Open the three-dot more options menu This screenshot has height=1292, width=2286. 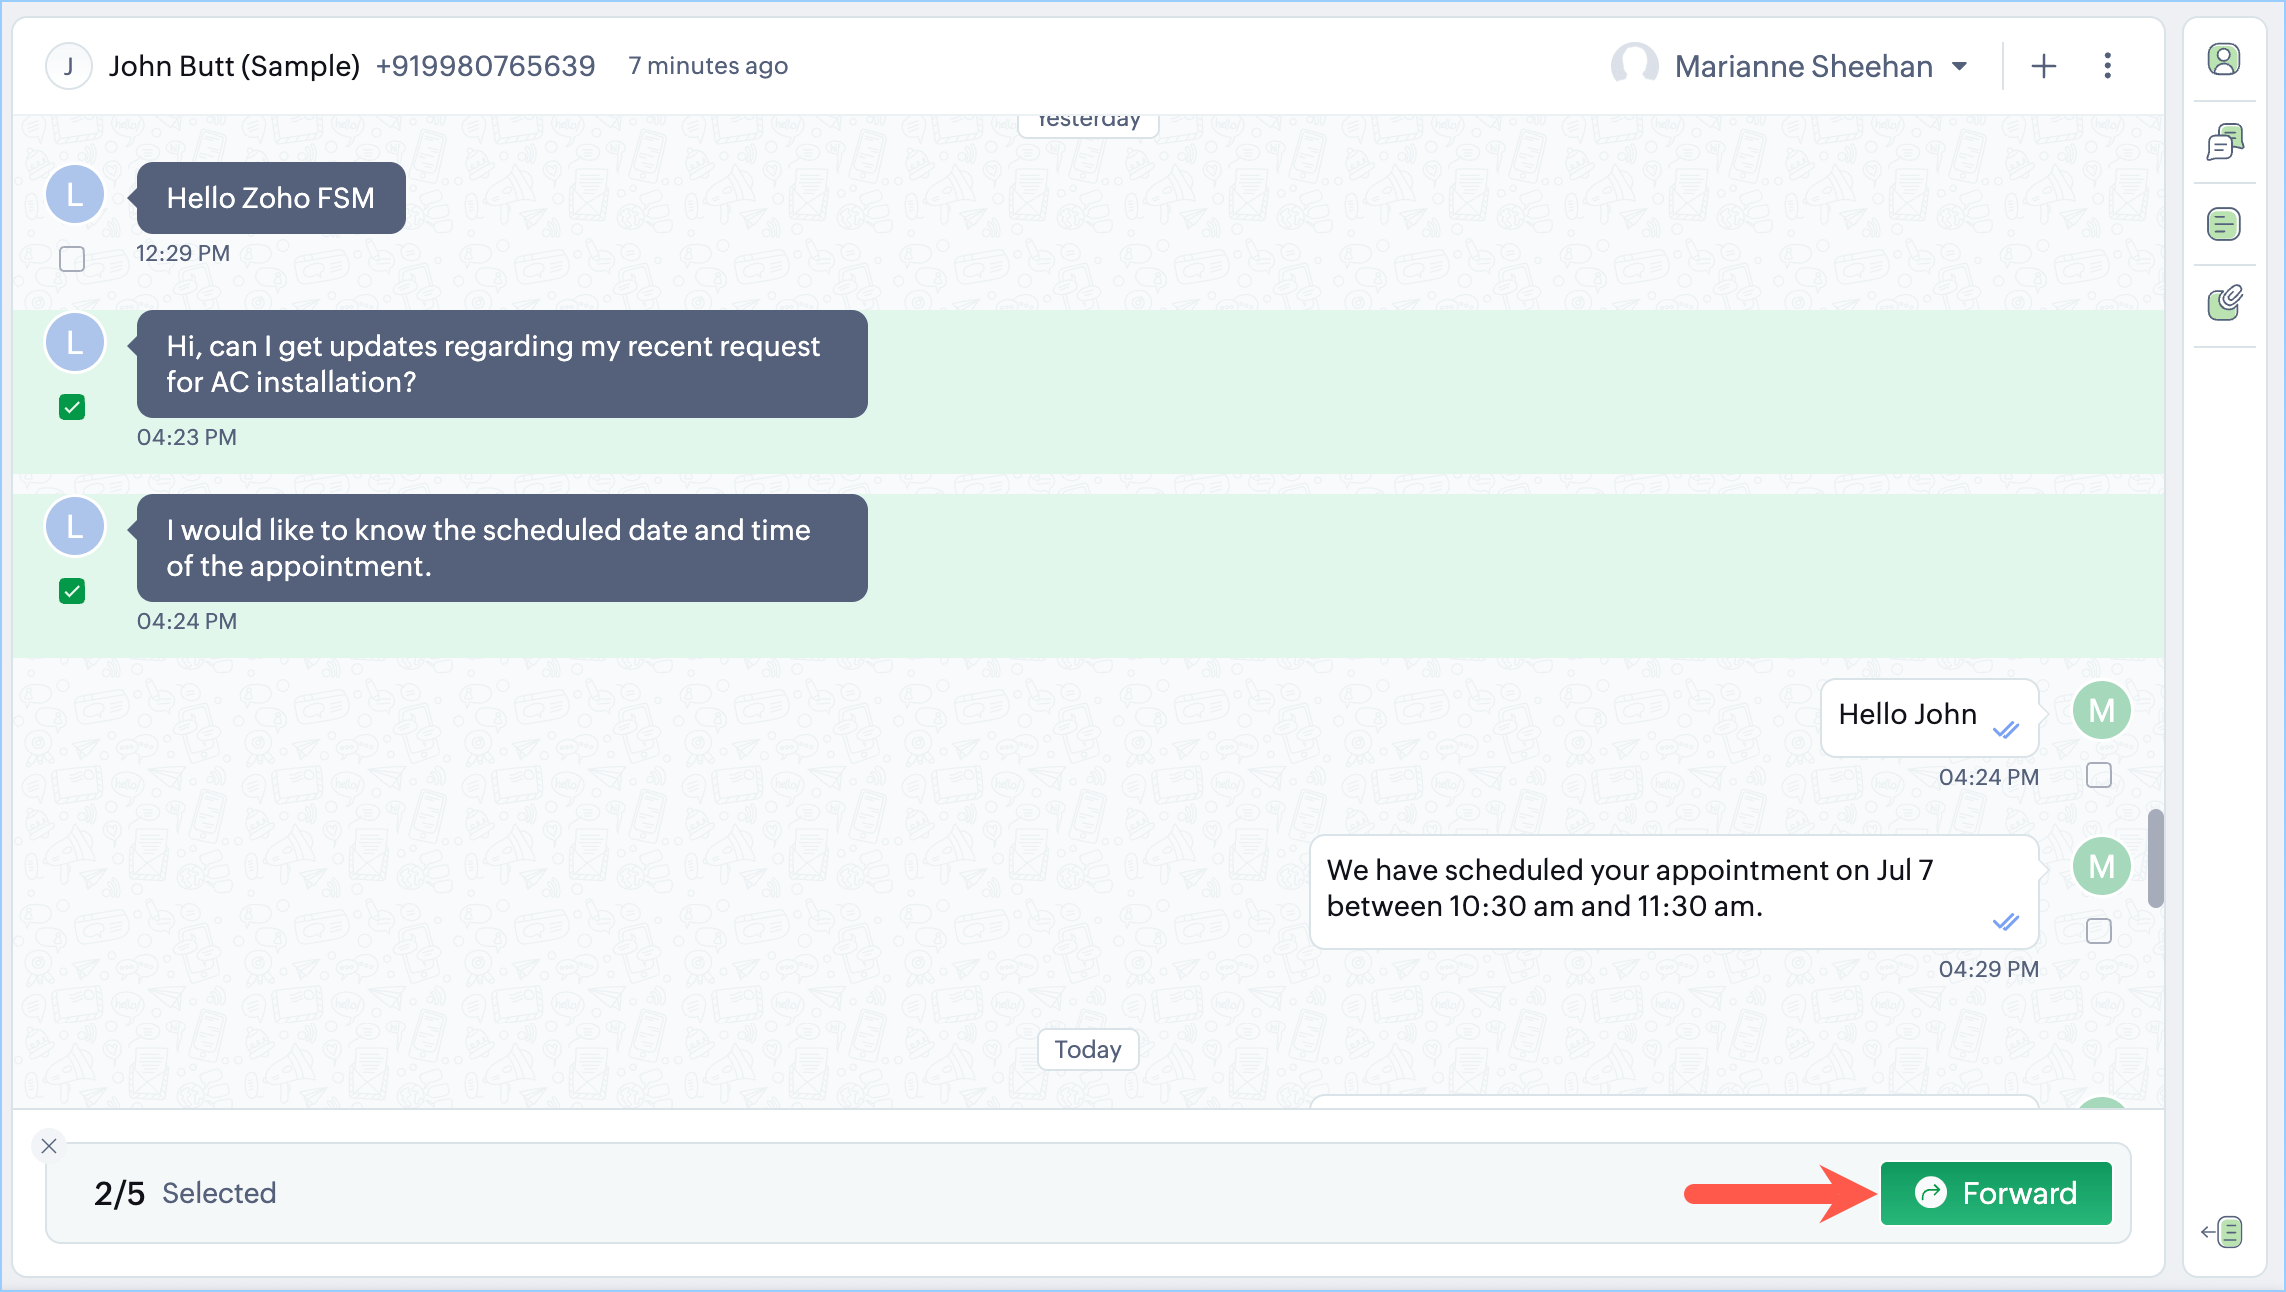coord(2107,66)
